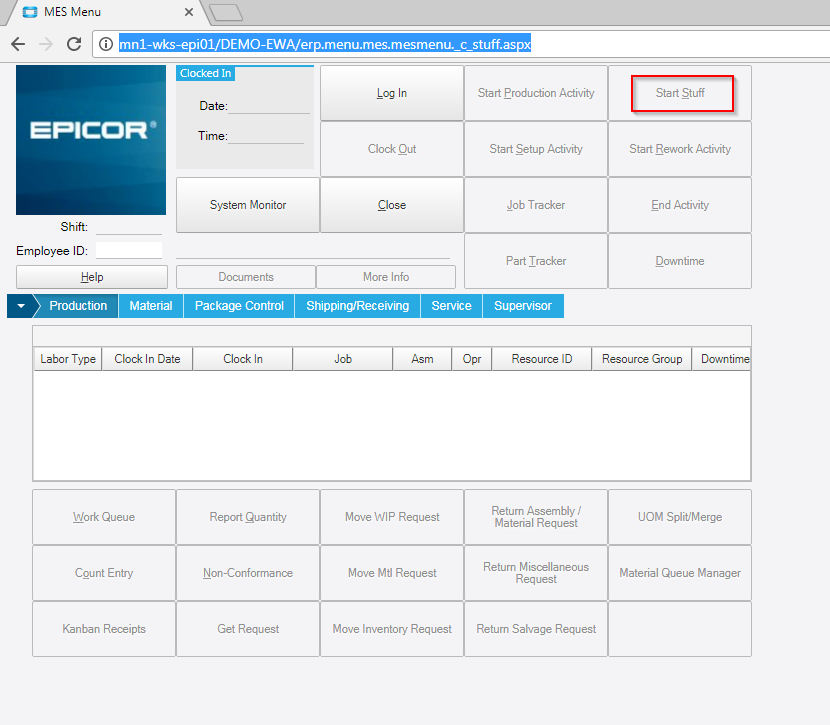This screenshot has width=830, height=725.
Task: Click the Asm column header
Action: [422, 359]
